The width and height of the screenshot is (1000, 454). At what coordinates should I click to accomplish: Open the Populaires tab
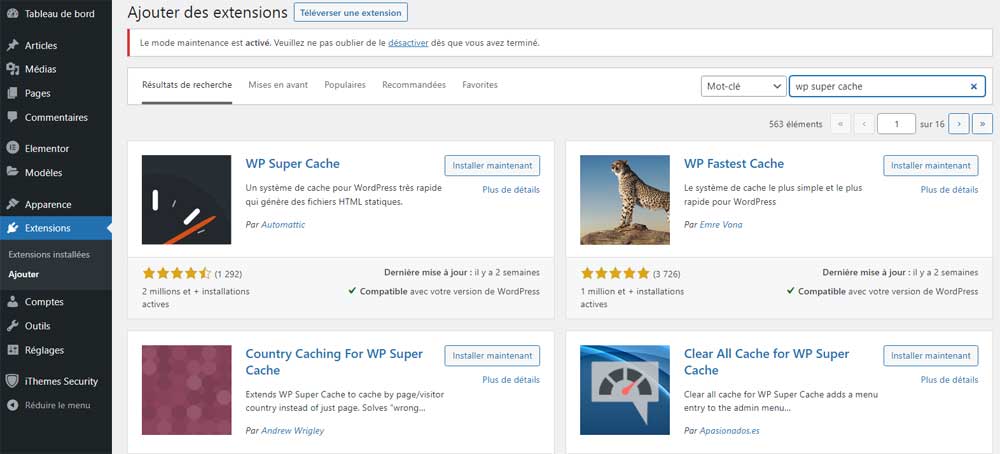click(345, 85)
